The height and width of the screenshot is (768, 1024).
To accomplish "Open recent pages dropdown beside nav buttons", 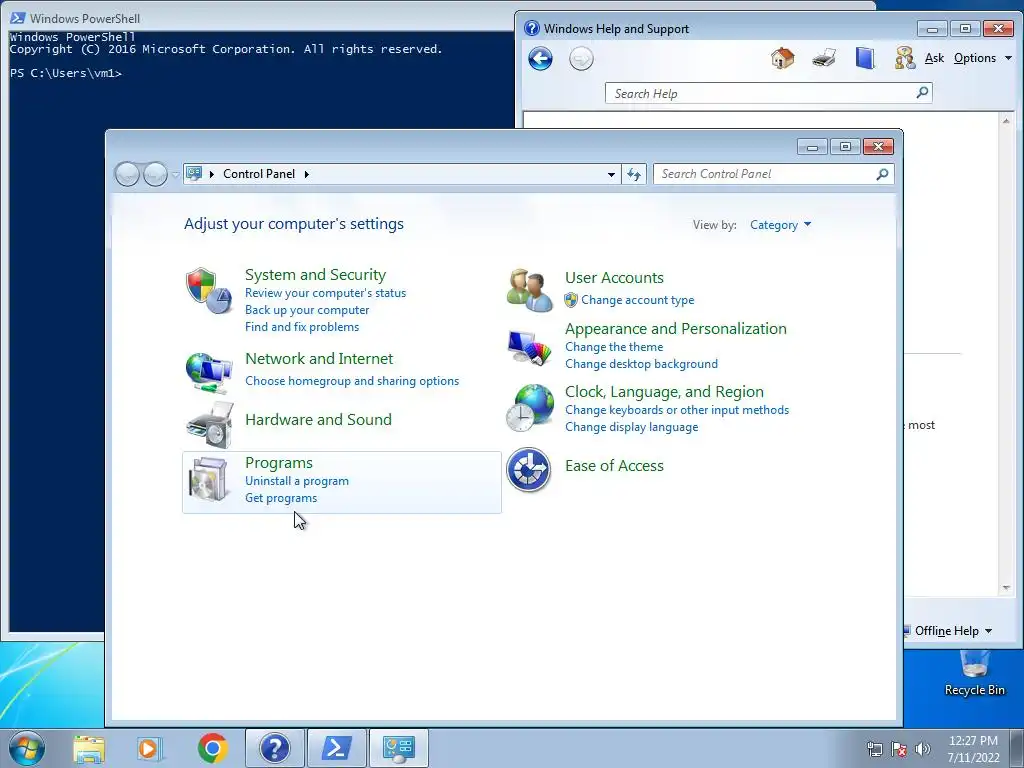I will point(176,174).
